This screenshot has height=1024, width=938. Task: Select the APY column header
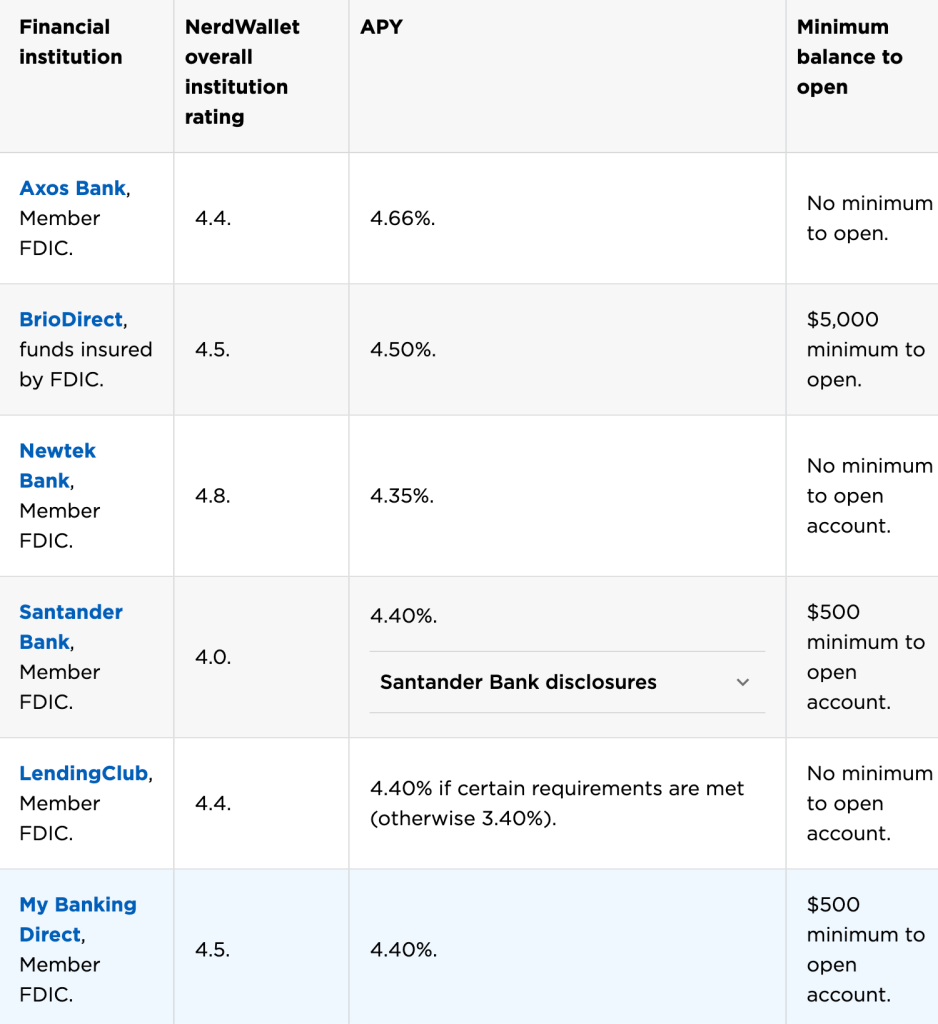pyautogui.click(x=381, y=27)
